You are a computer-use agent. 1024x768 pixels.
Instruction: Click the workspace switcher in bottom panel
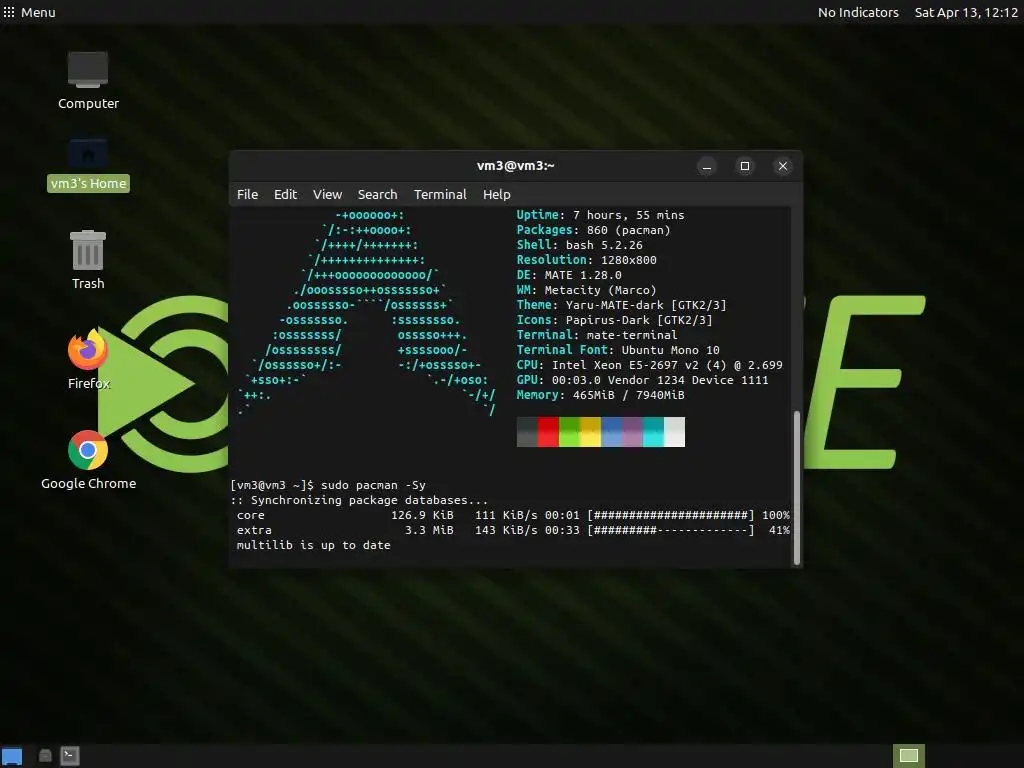[908, 756]
